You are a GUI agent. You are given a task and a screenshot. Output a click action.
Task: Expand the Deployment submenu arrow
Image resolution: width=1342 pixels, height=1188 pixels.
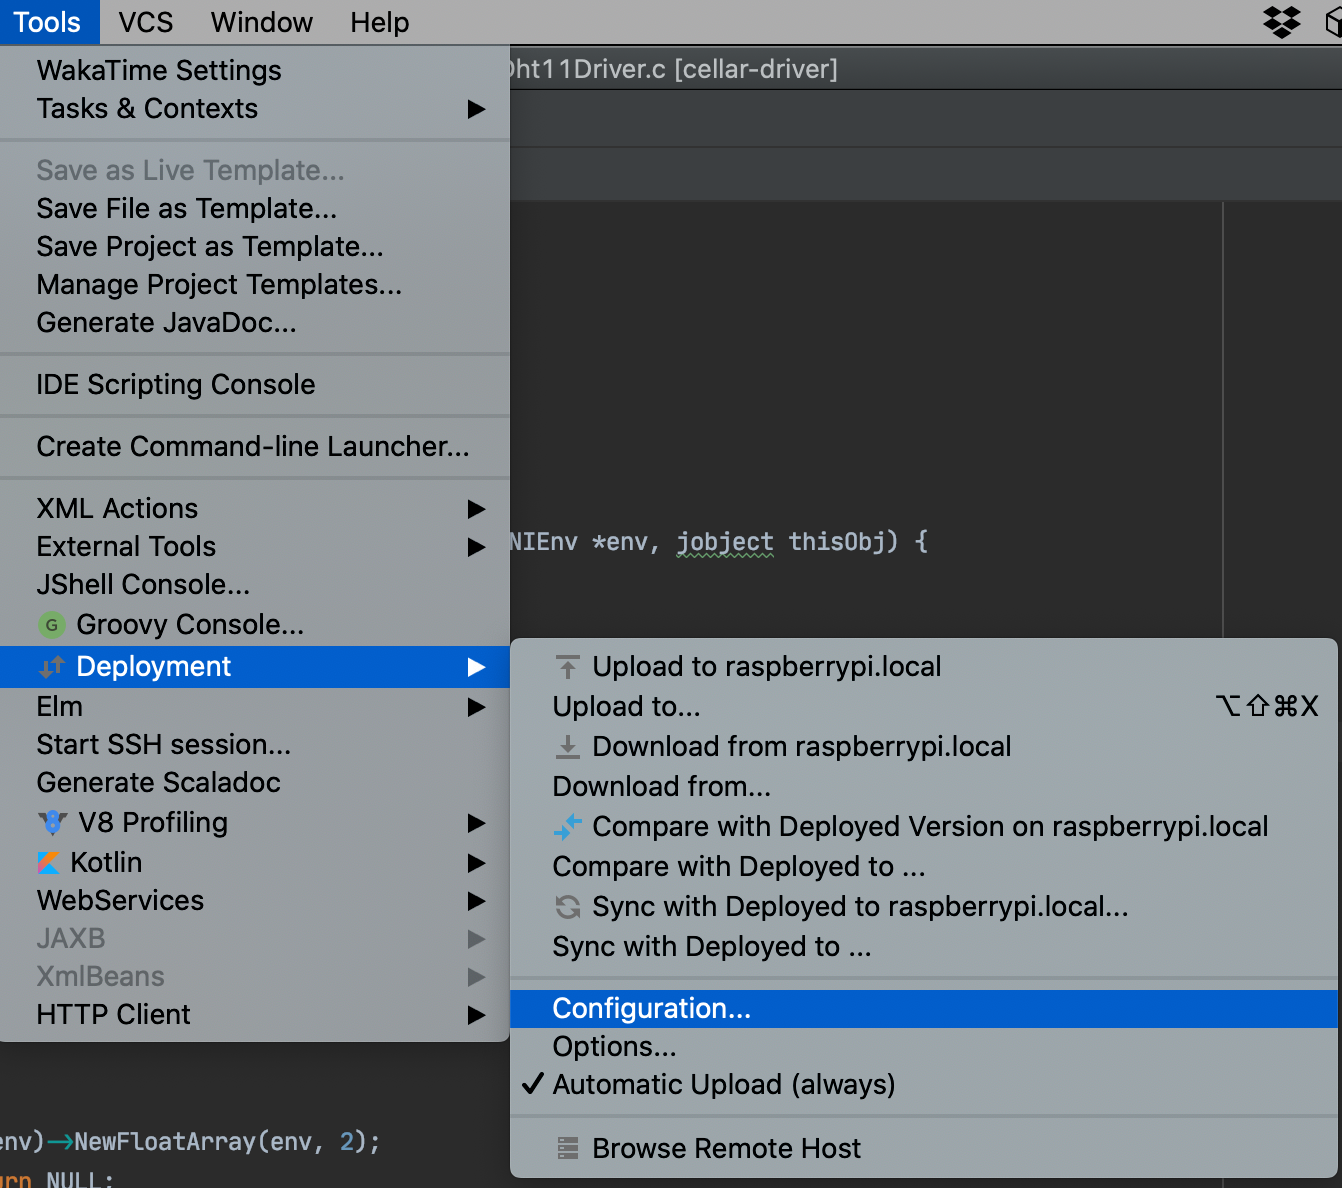point(477,667)
